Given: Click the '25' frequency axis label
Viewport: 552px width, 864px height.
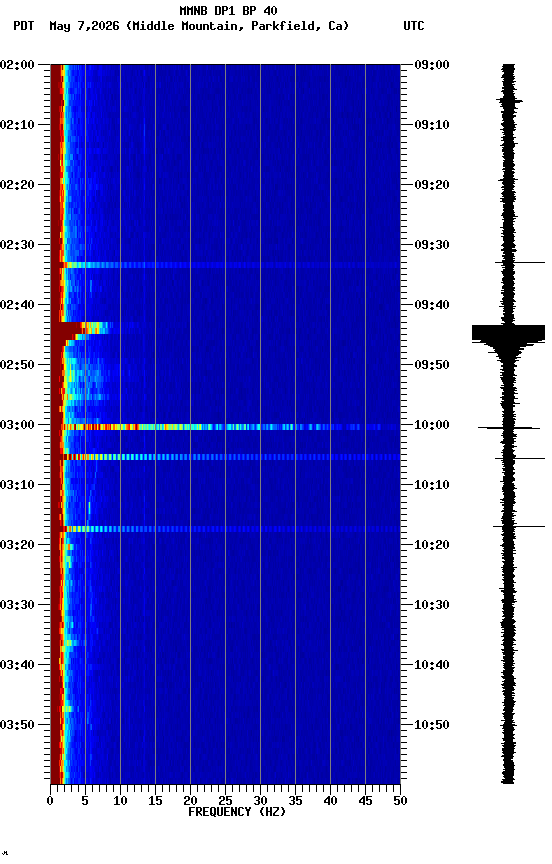Looking at the screenshot, I should [225, 801].
